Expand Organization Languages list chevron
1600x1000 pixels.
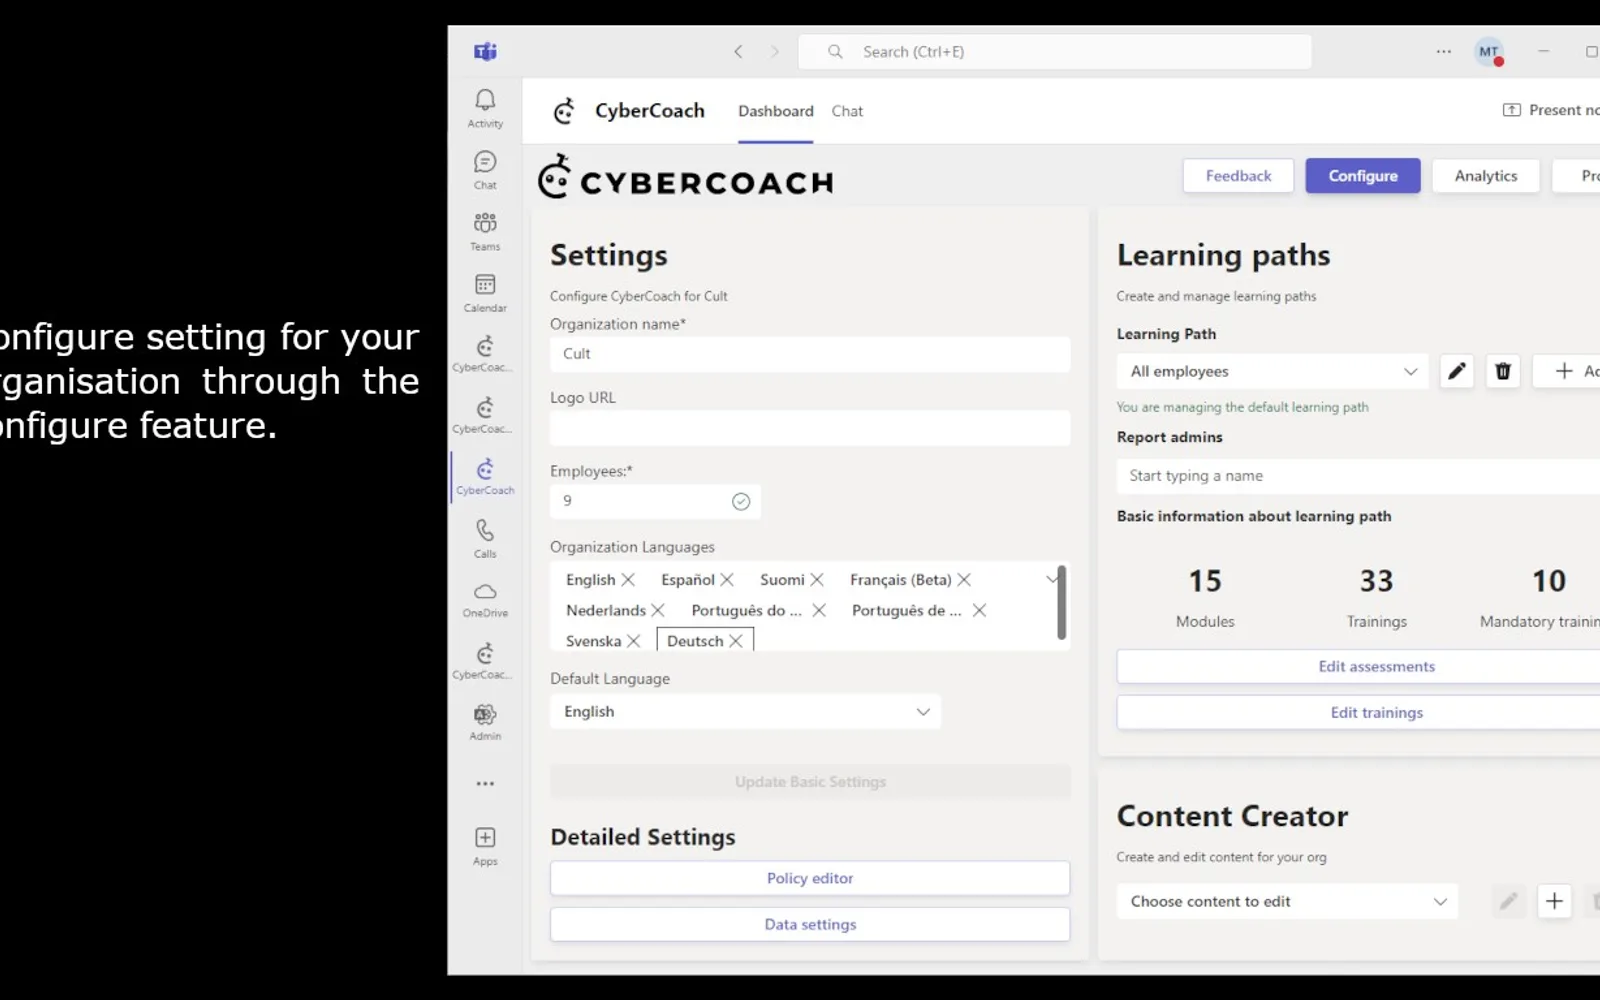pyautogui.click(x=1052, y=579)
